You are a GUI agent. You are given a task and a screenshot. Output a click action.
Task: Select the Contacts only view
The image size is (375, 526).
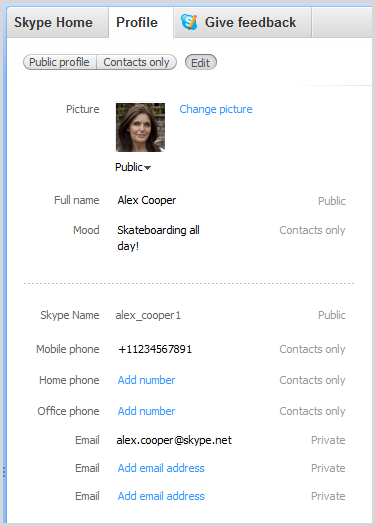137,62
